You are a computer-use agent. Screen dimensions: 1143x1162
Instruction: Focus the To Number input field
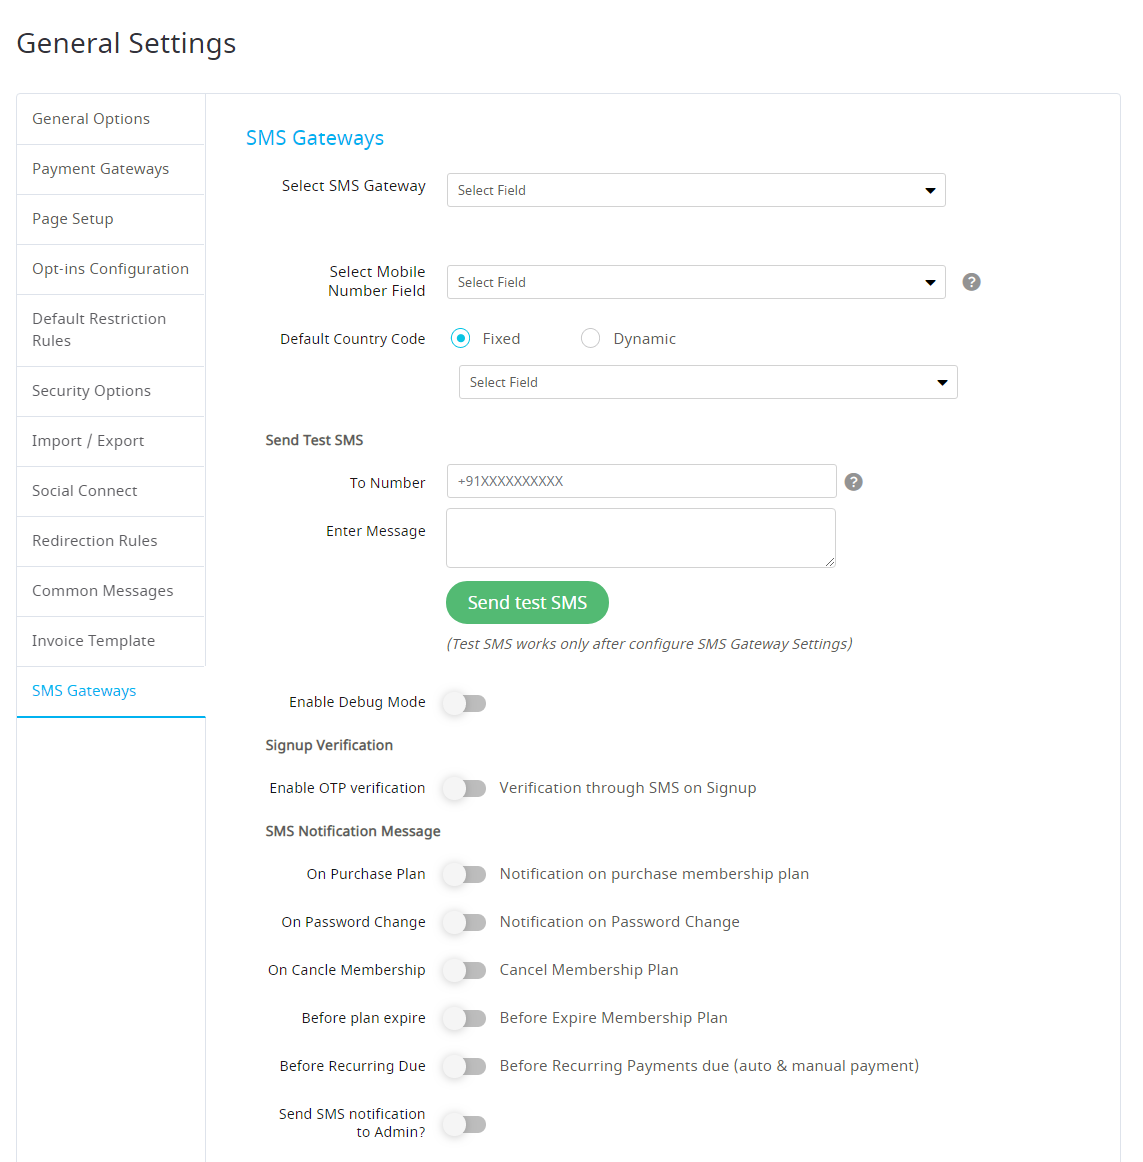641,482
